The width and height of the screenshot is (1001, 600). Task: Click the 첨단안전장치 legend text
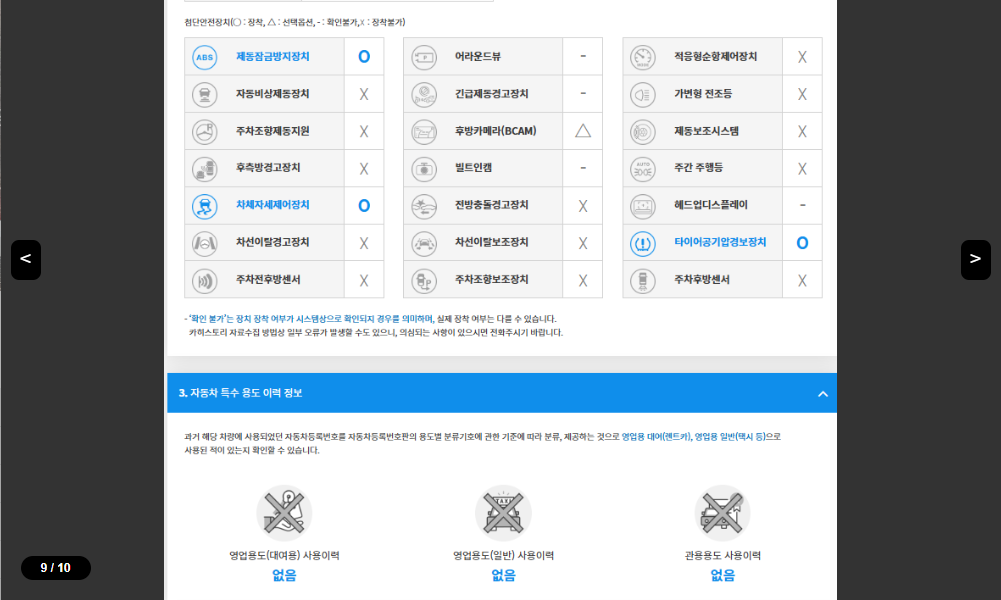[x=295, y=22]
